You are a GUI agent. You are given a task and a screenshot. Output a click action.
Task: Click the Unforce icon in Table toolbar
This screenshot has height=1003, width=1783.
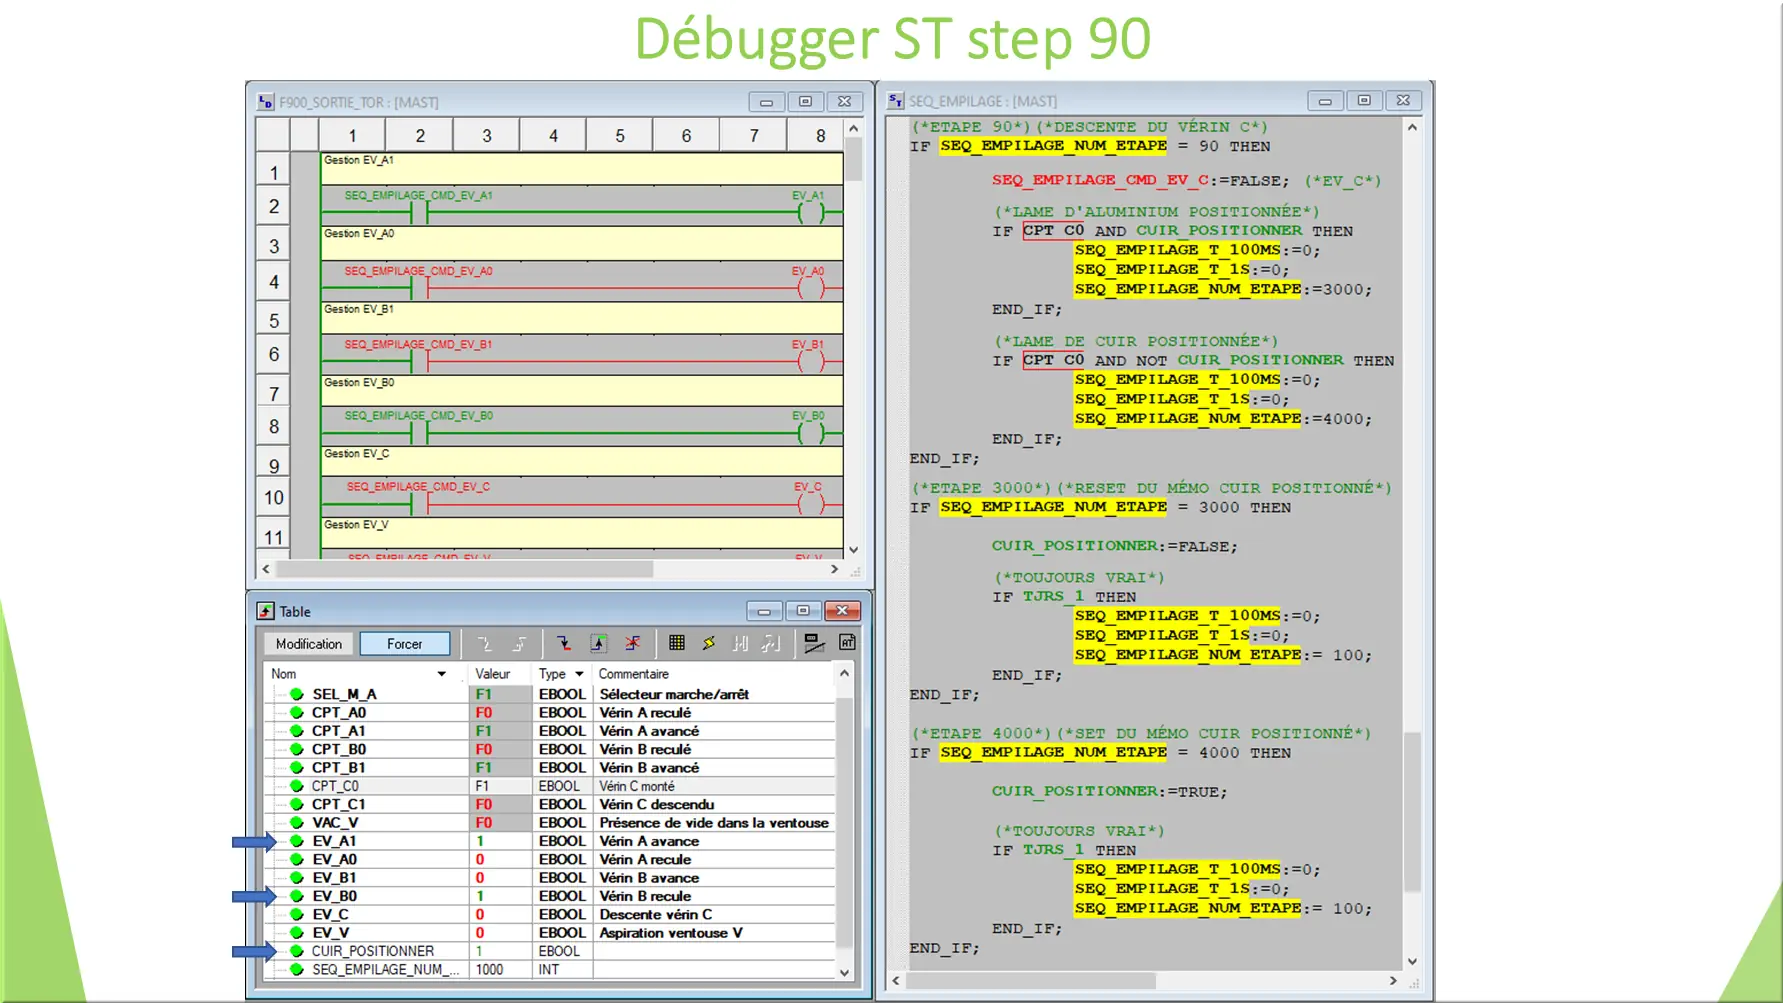click(x=634, y=644)
